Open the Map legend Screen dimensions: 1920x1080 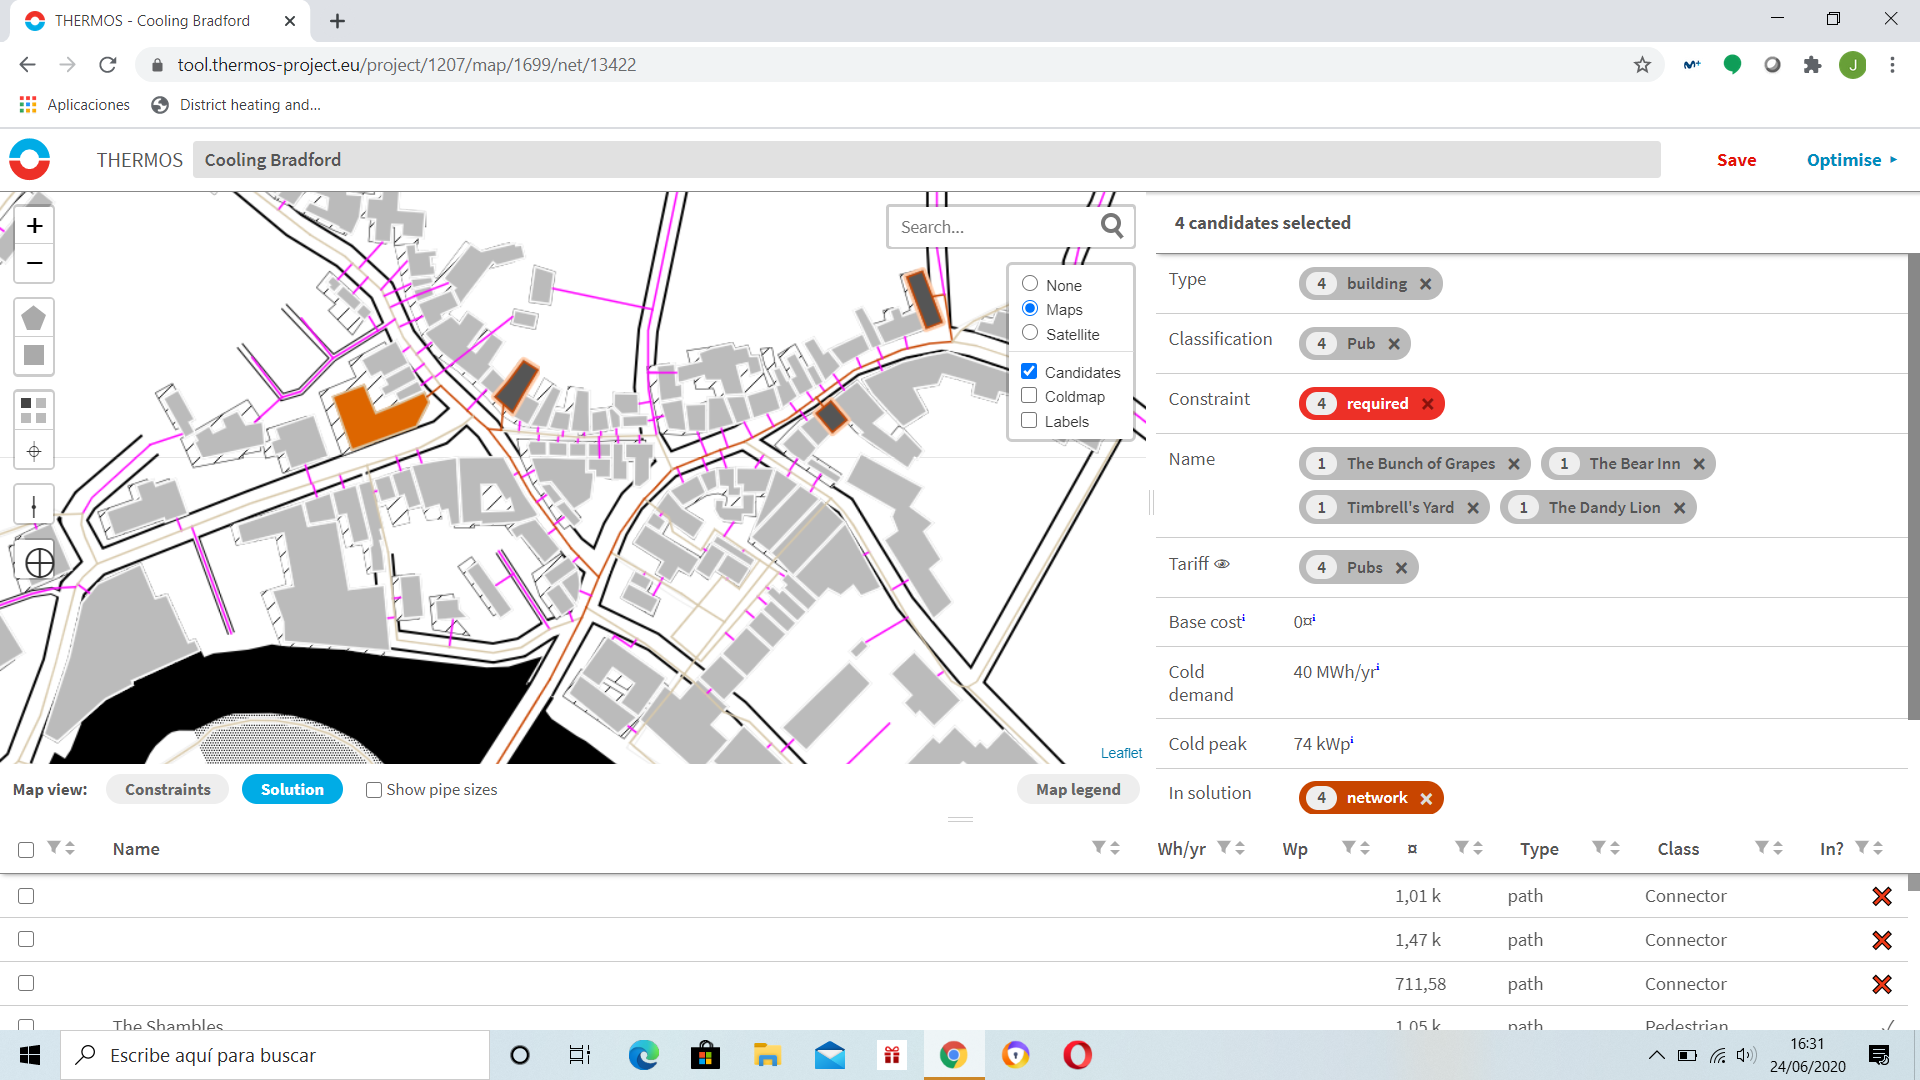coord(1078,789)
